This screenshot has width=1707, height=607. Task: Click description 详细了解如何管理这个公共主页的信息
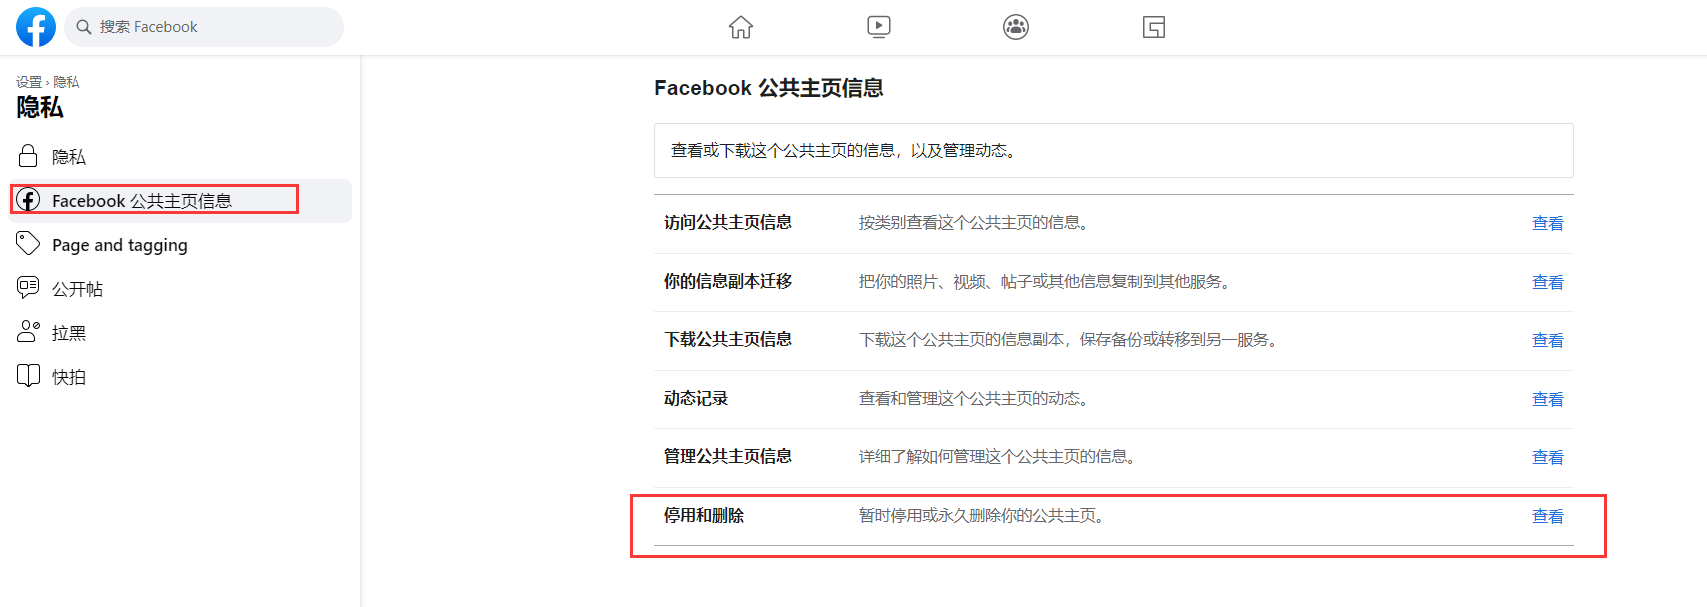pos(997,456)
